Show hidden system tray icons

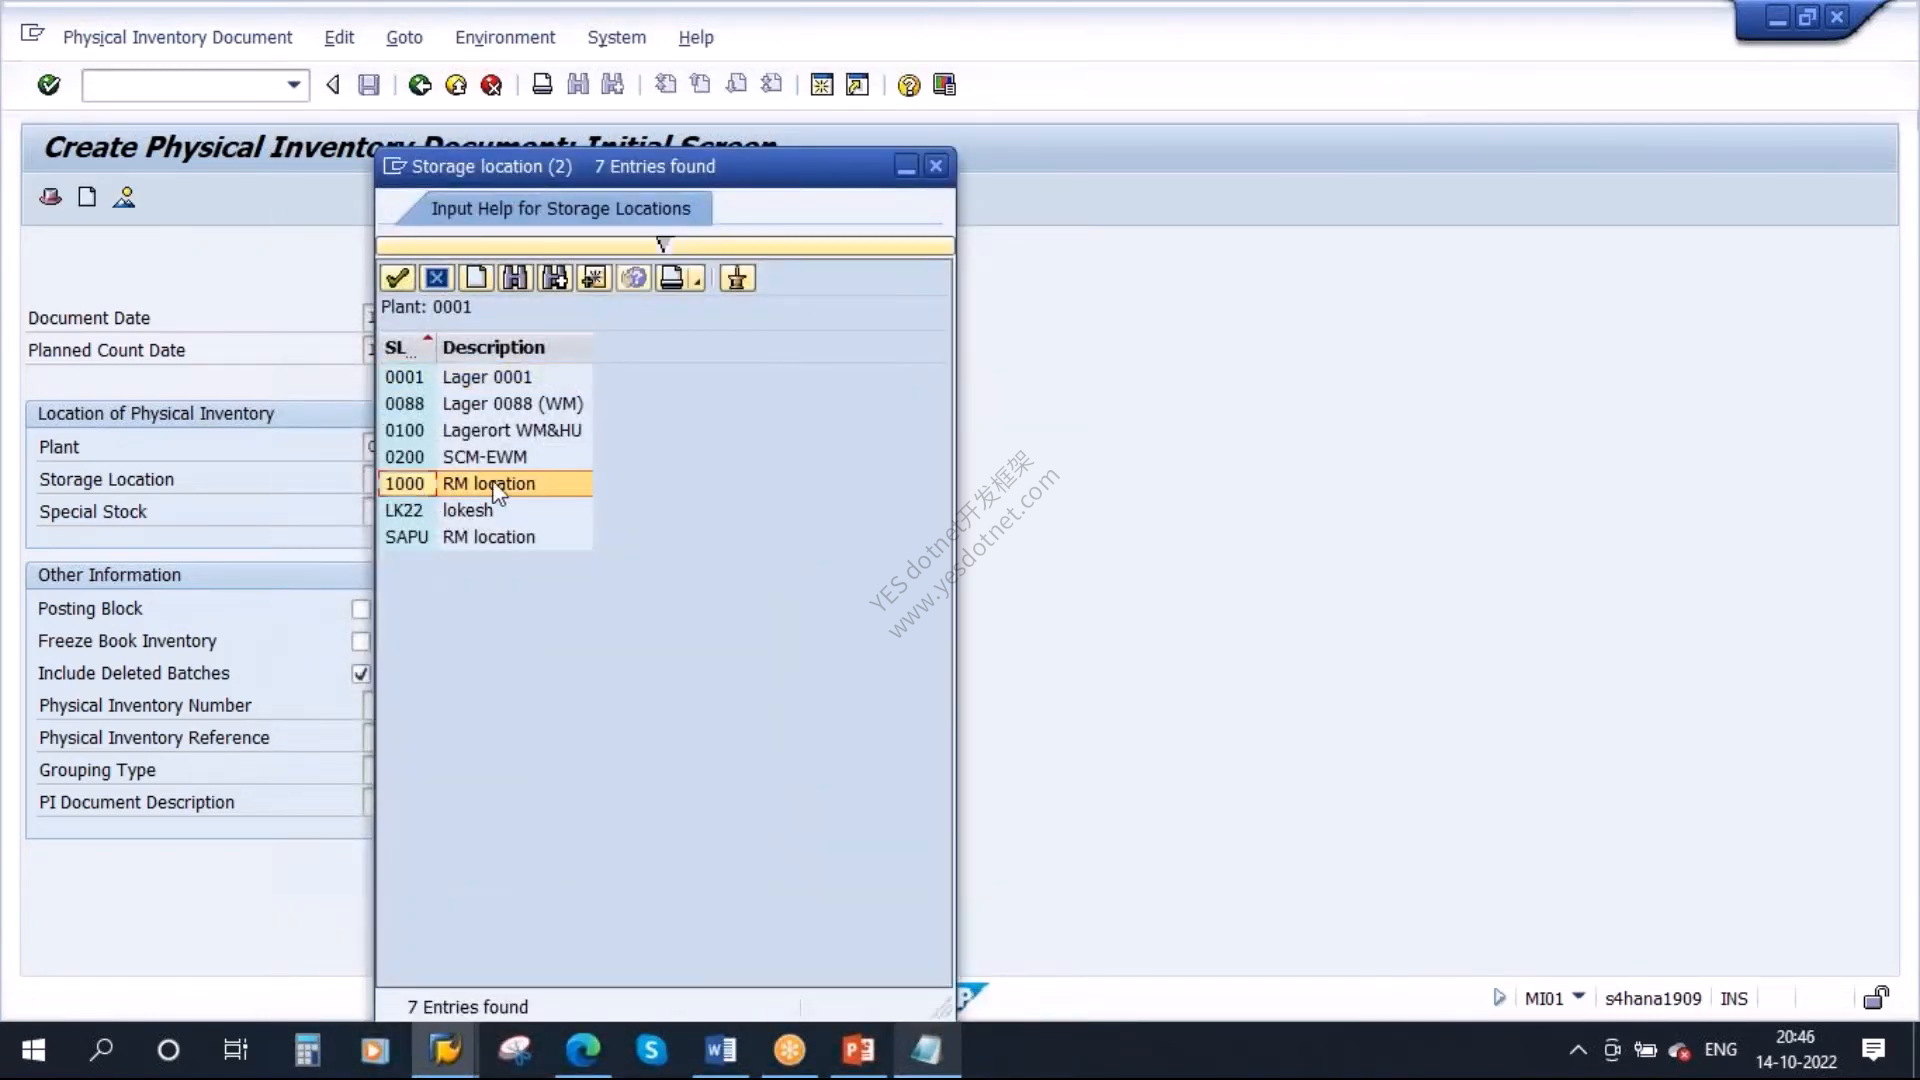[1577, 1050]
